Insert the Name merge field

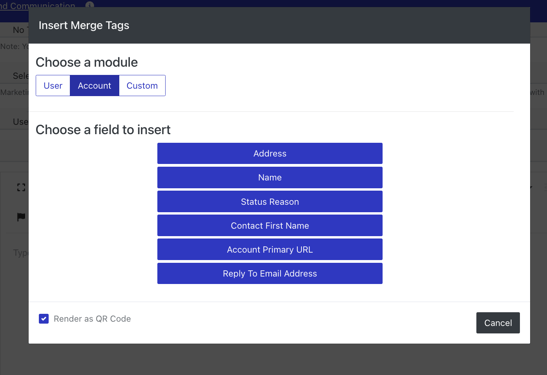270,178
